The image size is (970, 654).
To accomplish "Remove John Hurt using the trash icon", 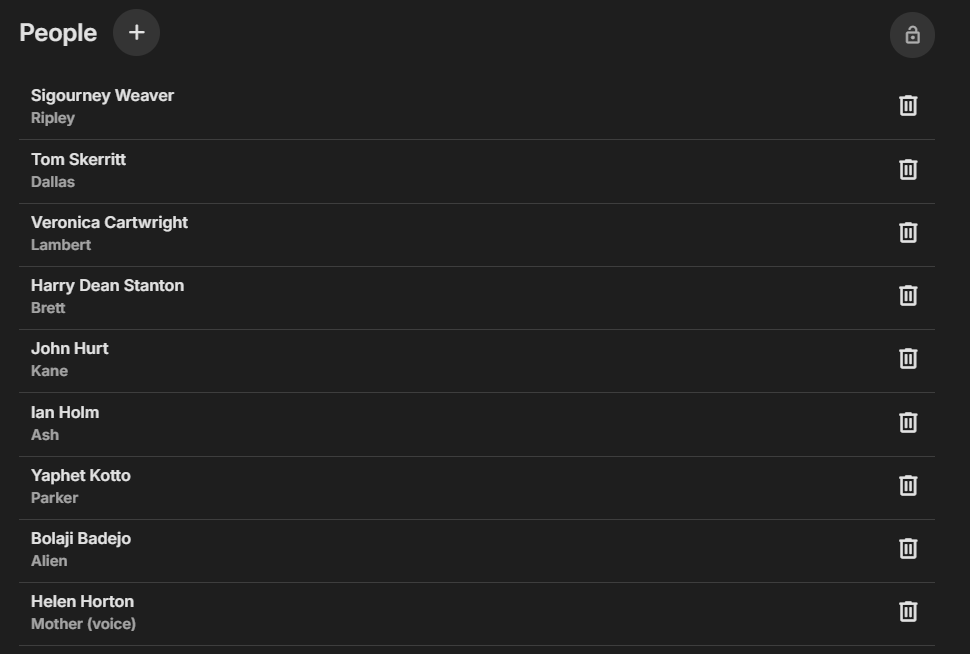I will click(x=908, y=359).
